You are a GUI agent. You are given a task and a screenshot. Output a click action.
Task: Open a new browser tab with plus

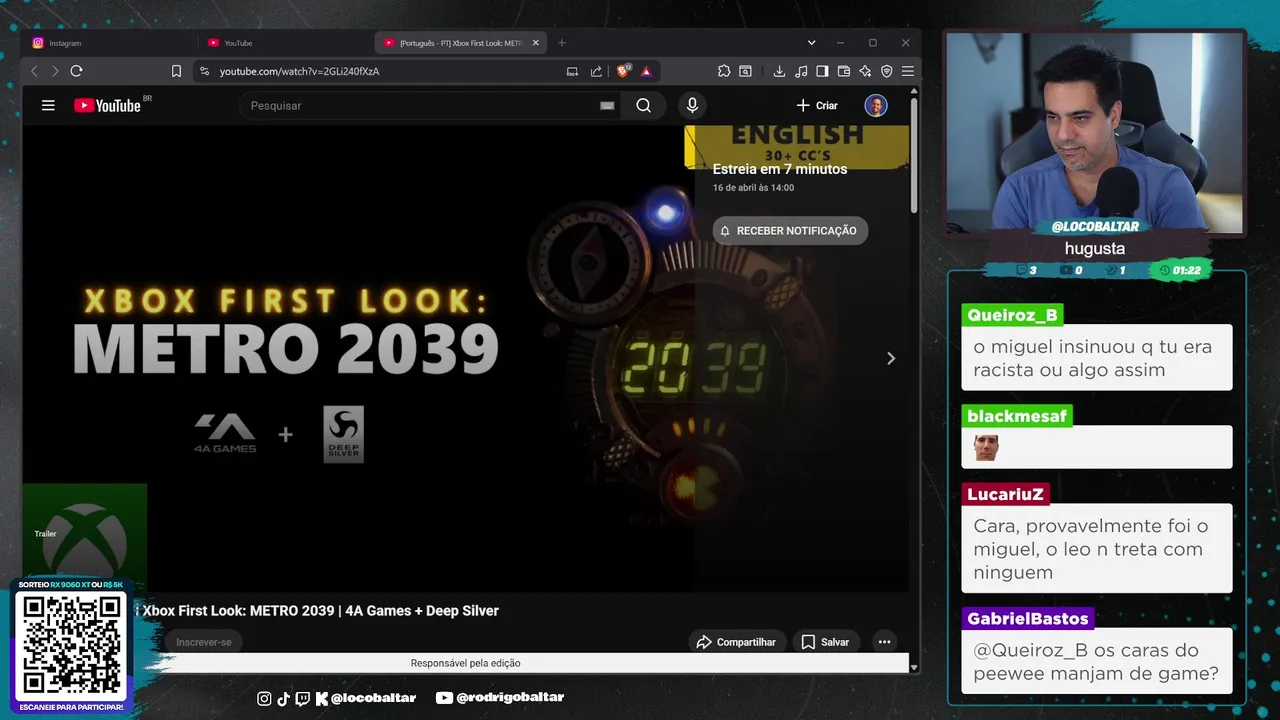tap(561, 43)
